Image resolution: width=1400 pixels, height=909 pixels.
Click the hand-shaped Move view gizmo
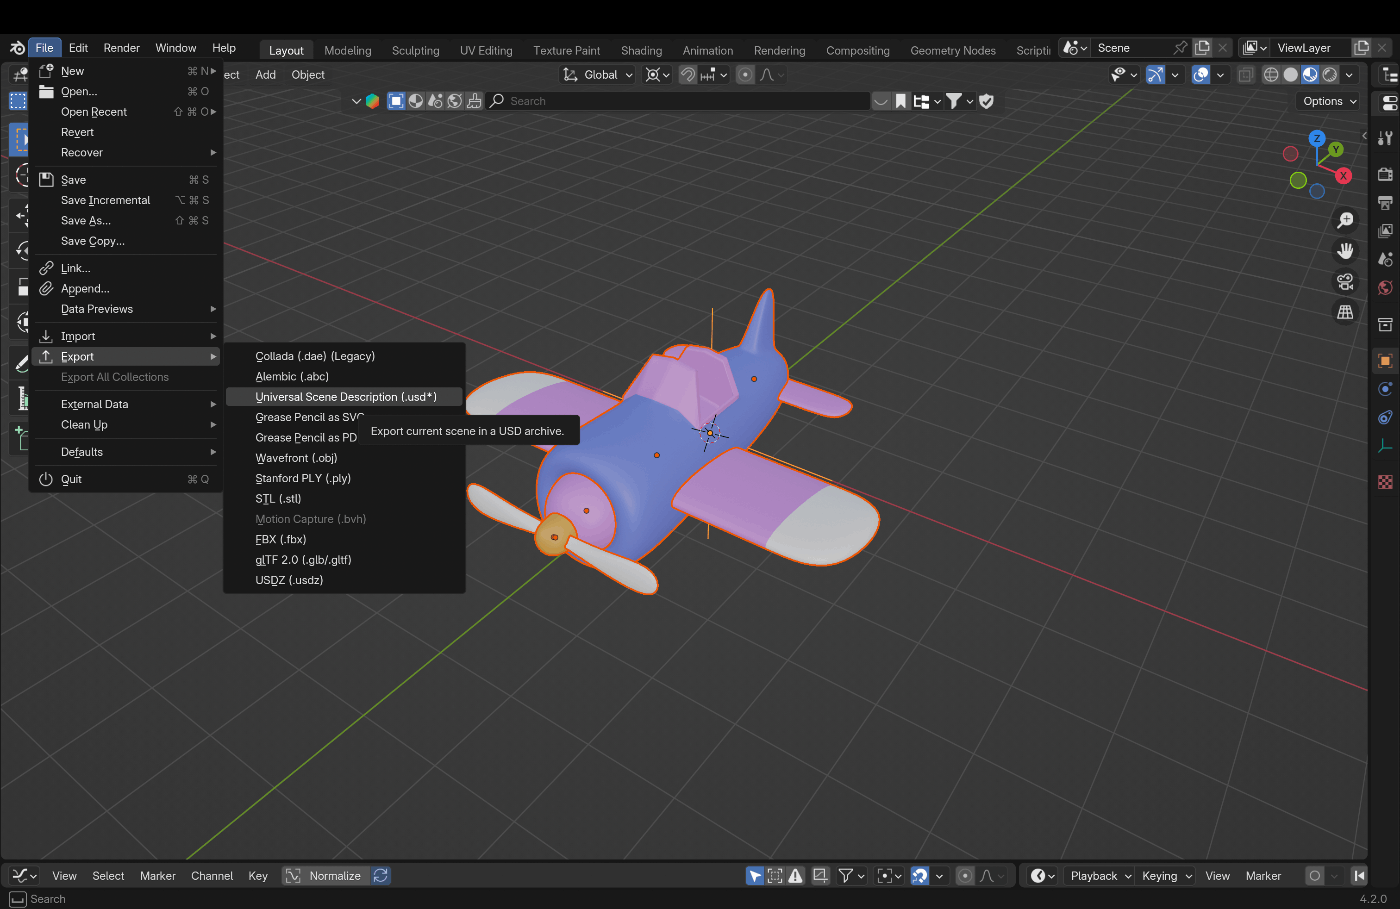click(x=1345, y=251)
